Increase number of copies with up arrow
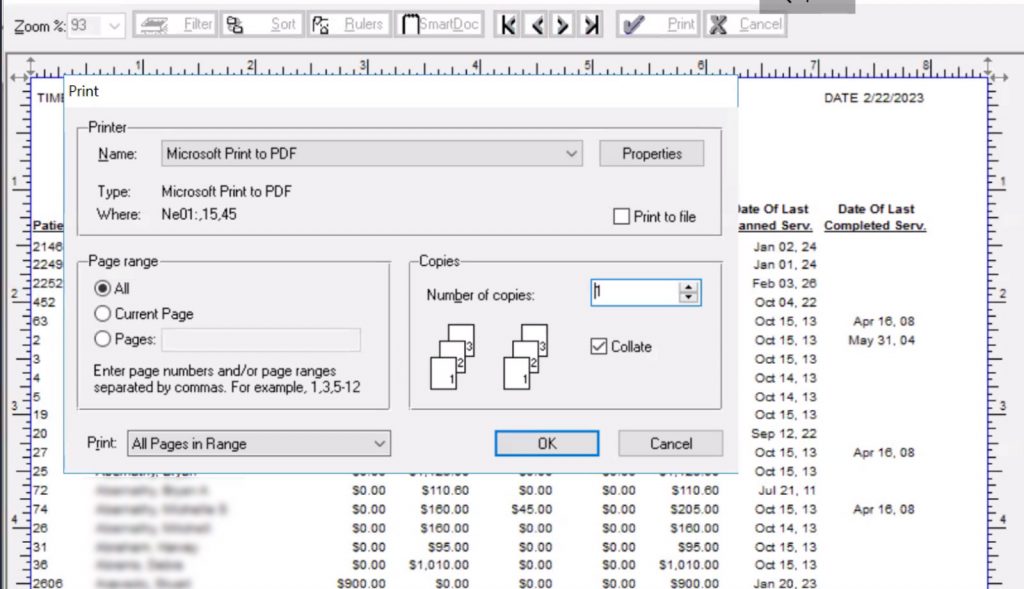The height and width of the screenshot is (589, 1024). click(688, 287)
